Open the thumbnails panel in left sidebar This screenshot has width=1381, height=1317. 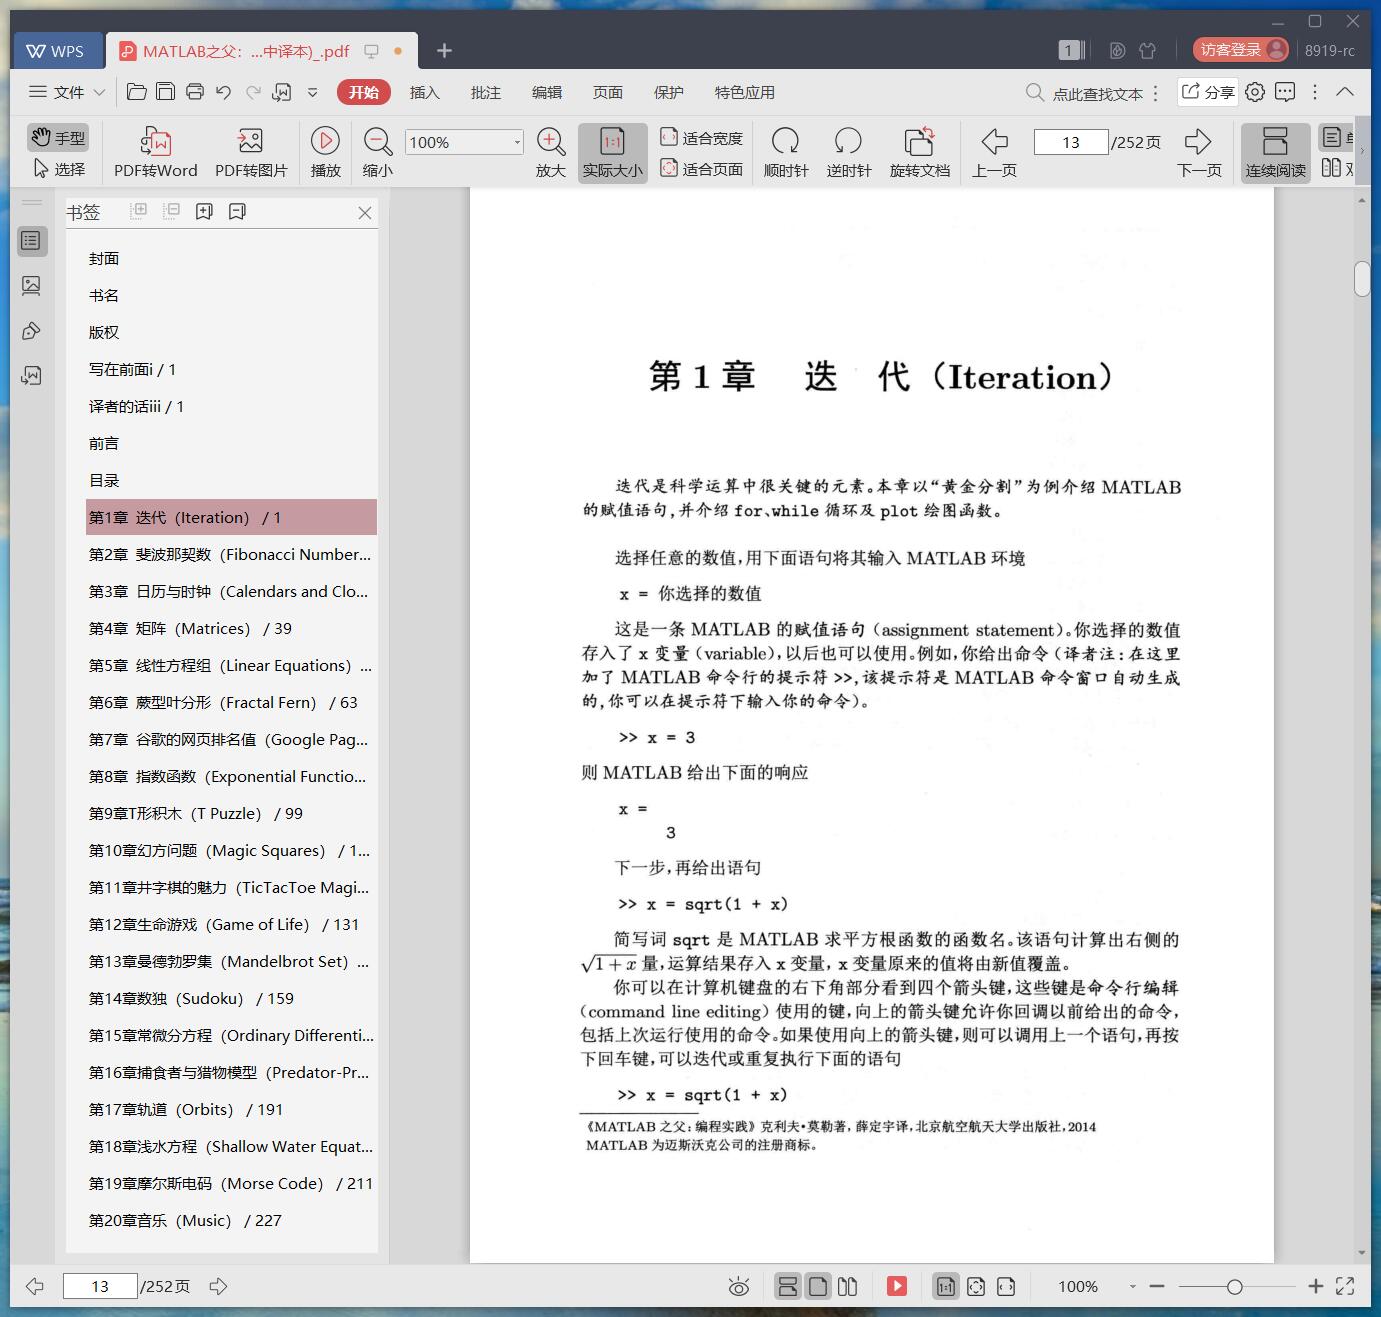[31, 286]
